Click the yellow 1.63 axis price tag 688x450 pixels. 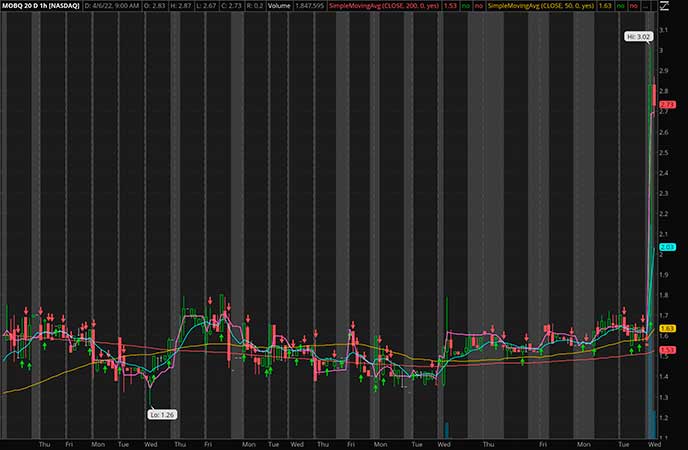(668, 328)
